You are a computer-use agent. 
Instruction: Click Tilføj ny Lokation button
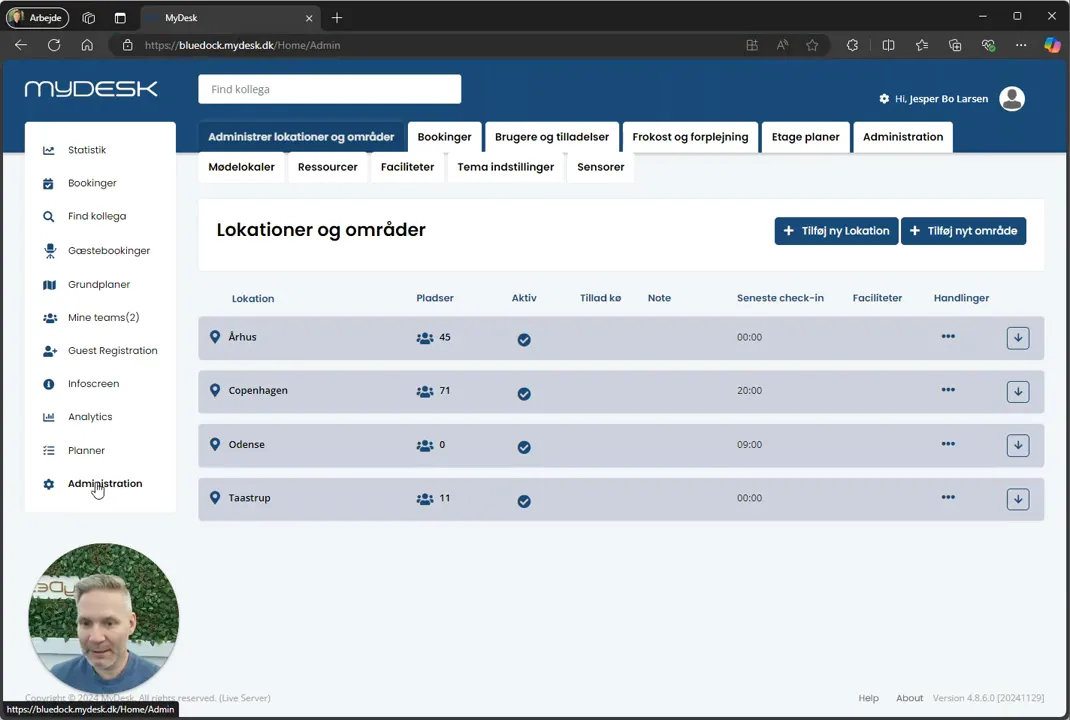point(836,231)
